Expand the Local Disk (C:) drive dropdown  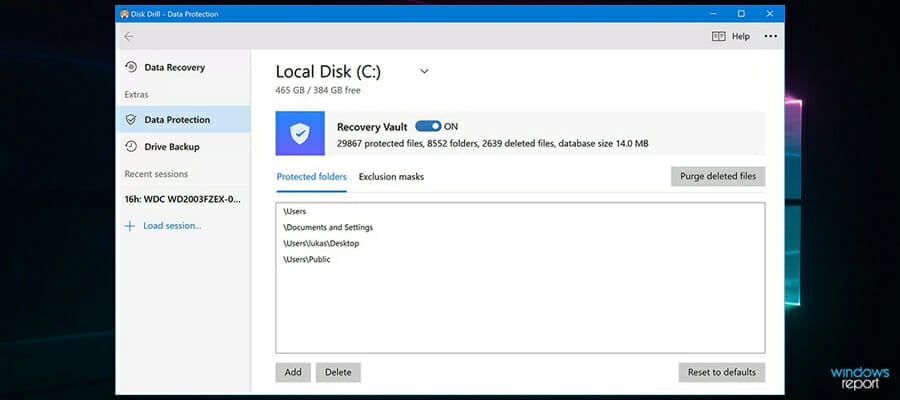424,71
